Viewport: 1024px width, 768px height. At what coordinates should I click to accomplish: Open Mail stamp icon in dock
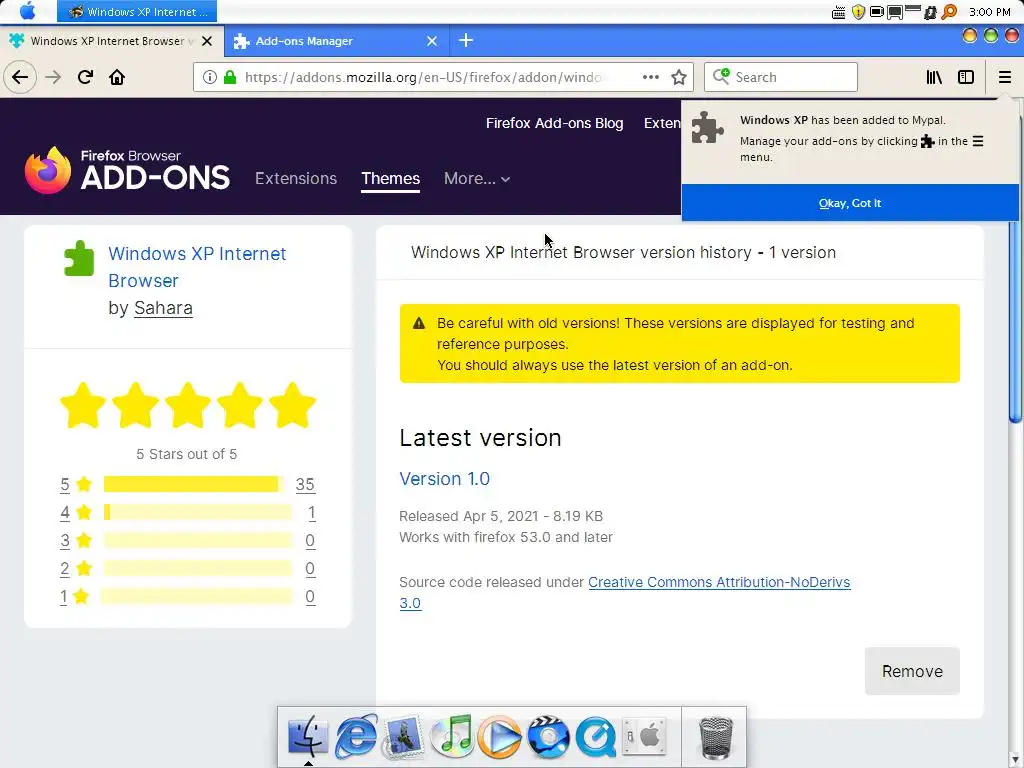[x=403, y=737]
